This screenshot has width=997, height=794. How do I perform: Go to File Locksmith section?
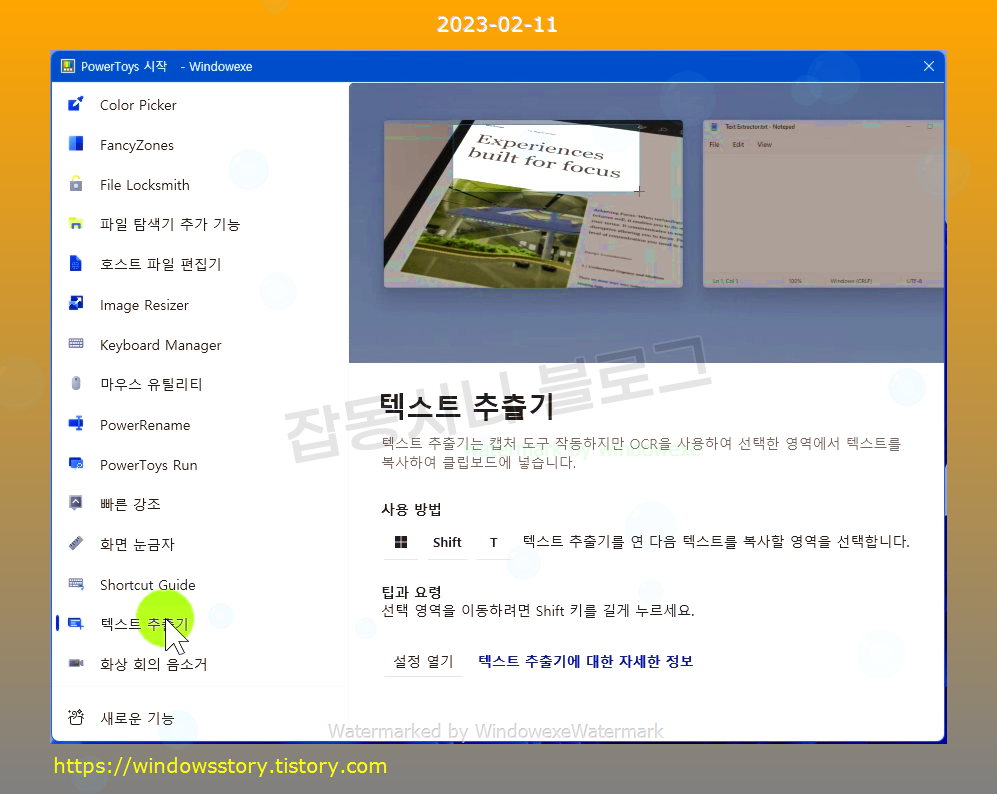144,185
